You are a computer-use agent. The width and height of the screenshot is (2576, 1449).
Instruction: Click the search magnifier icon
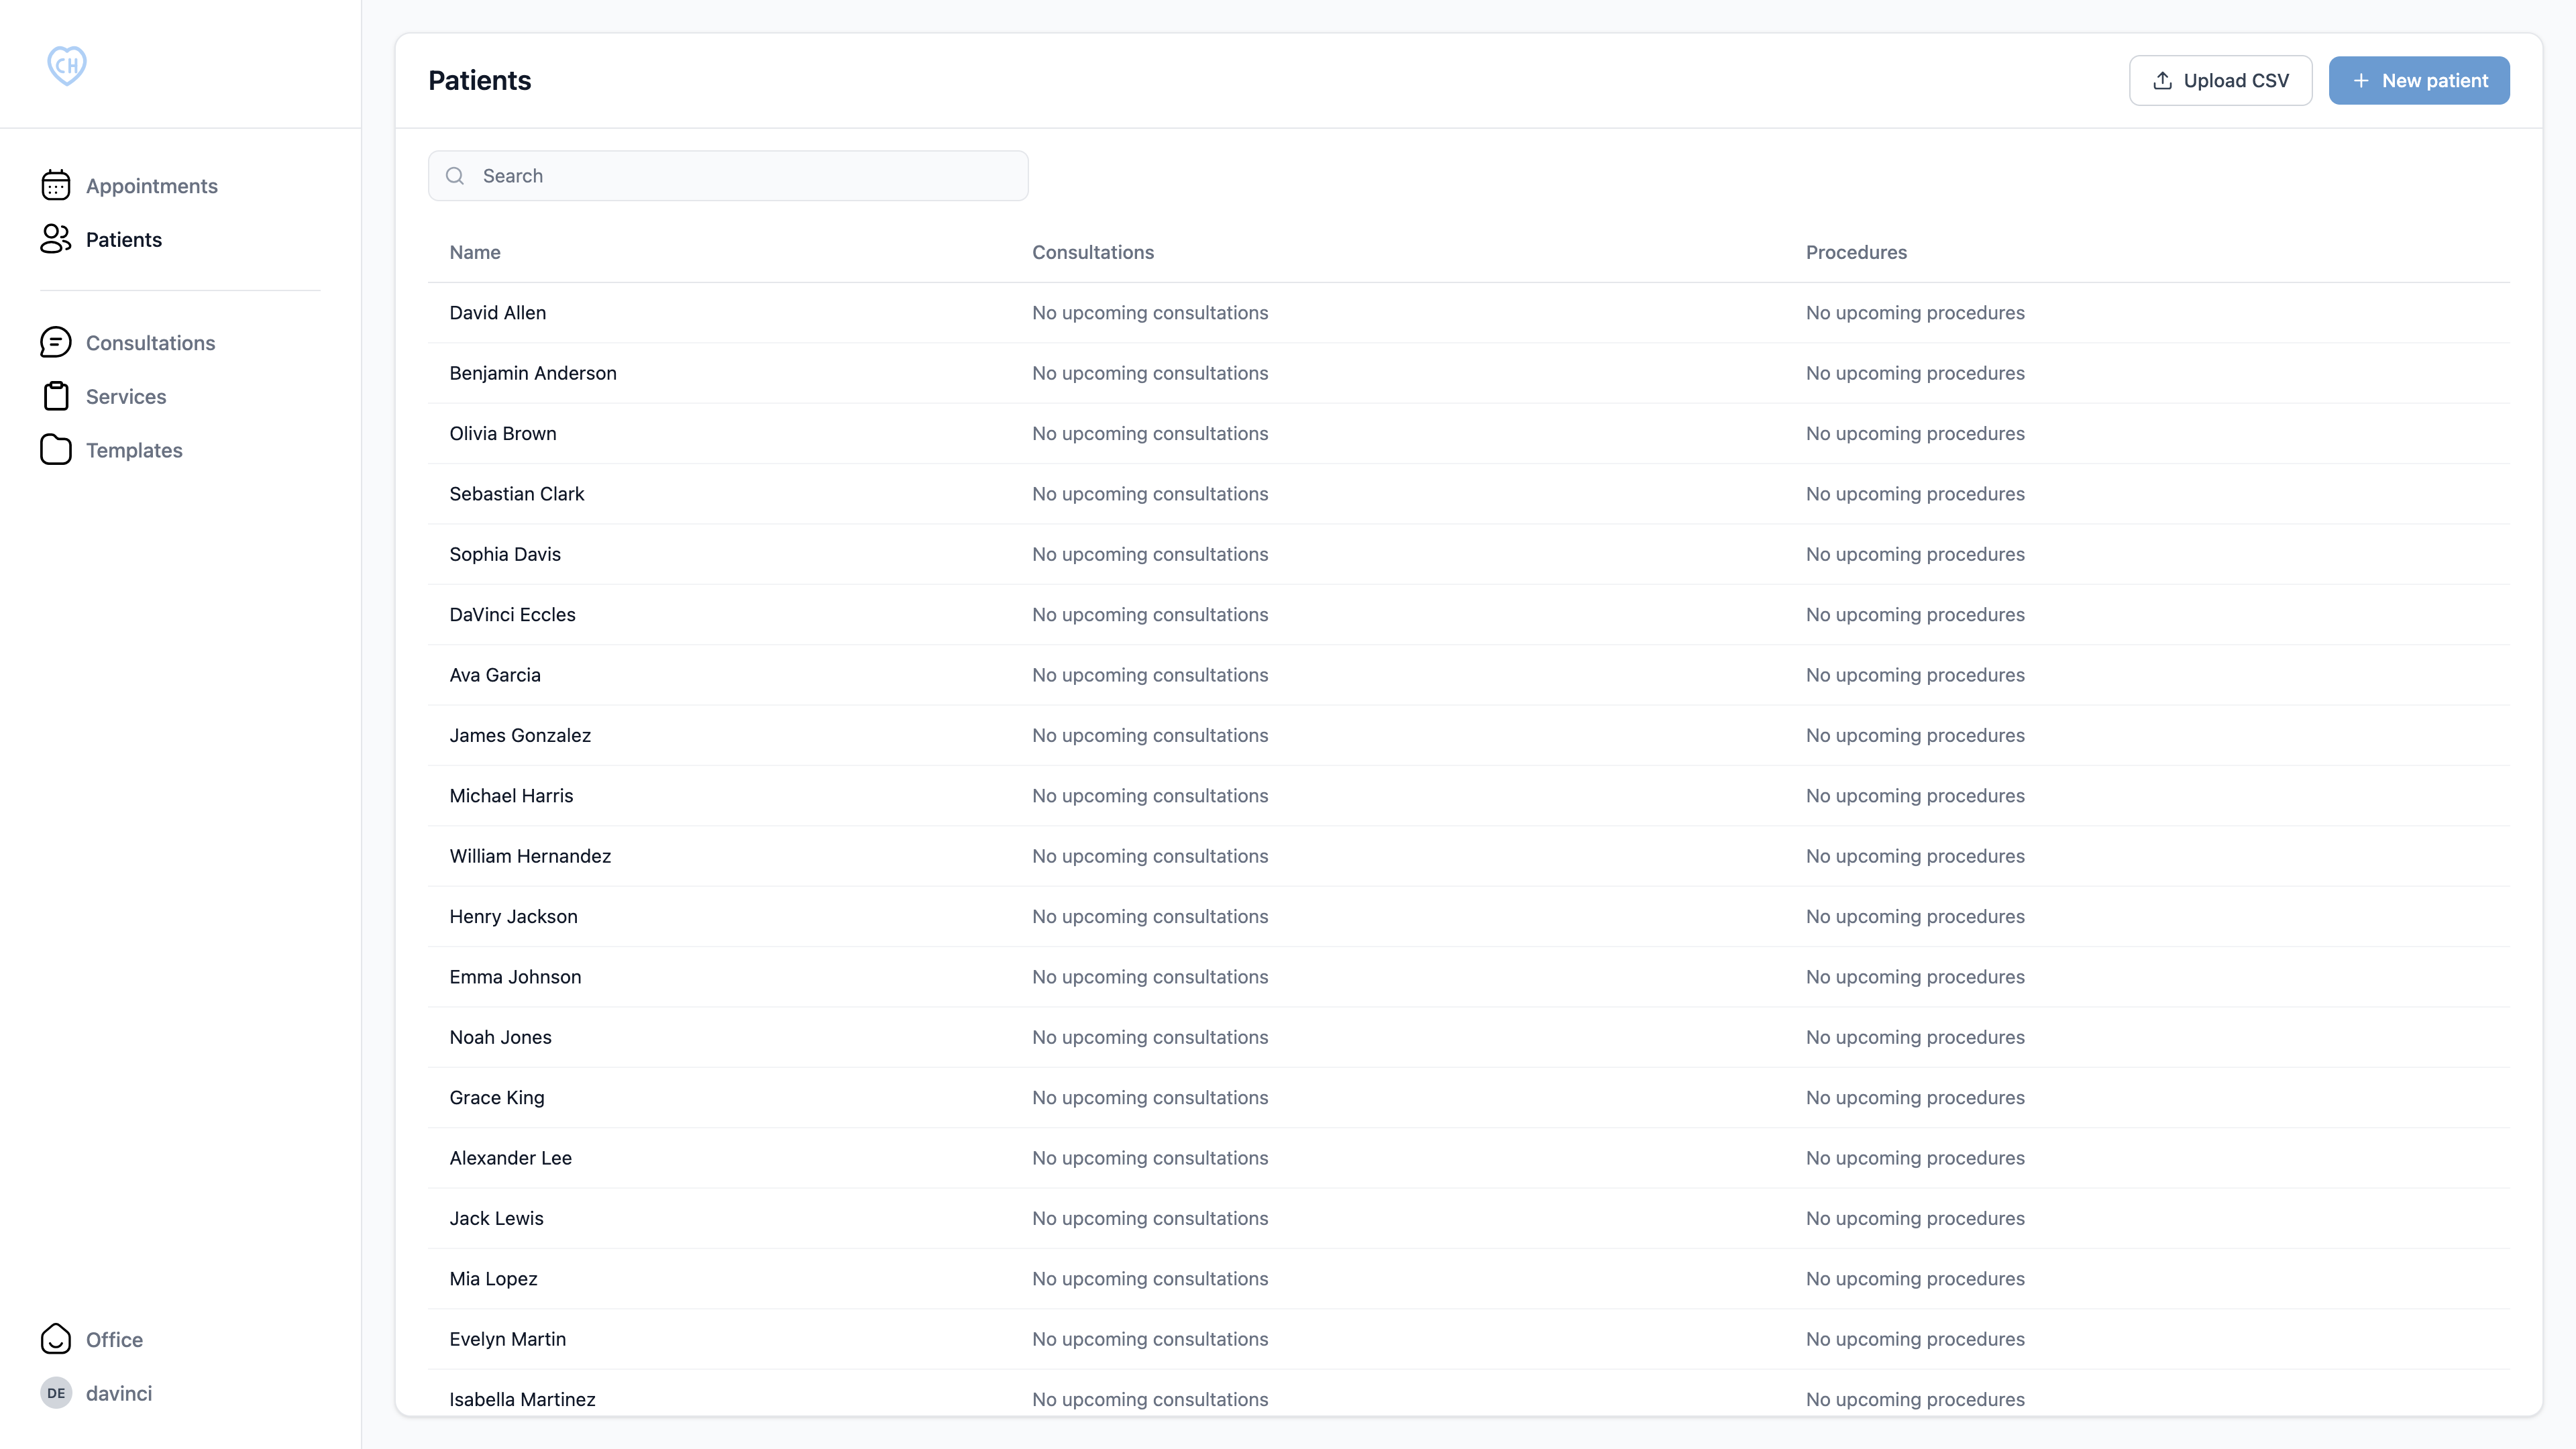pos(455,176)
